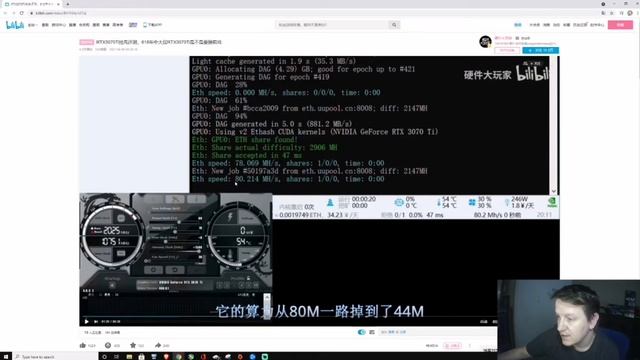Click the pink upload button
The height and width of the screenshot is (360, 640).
pyautogui.click(x=620, y=25)
